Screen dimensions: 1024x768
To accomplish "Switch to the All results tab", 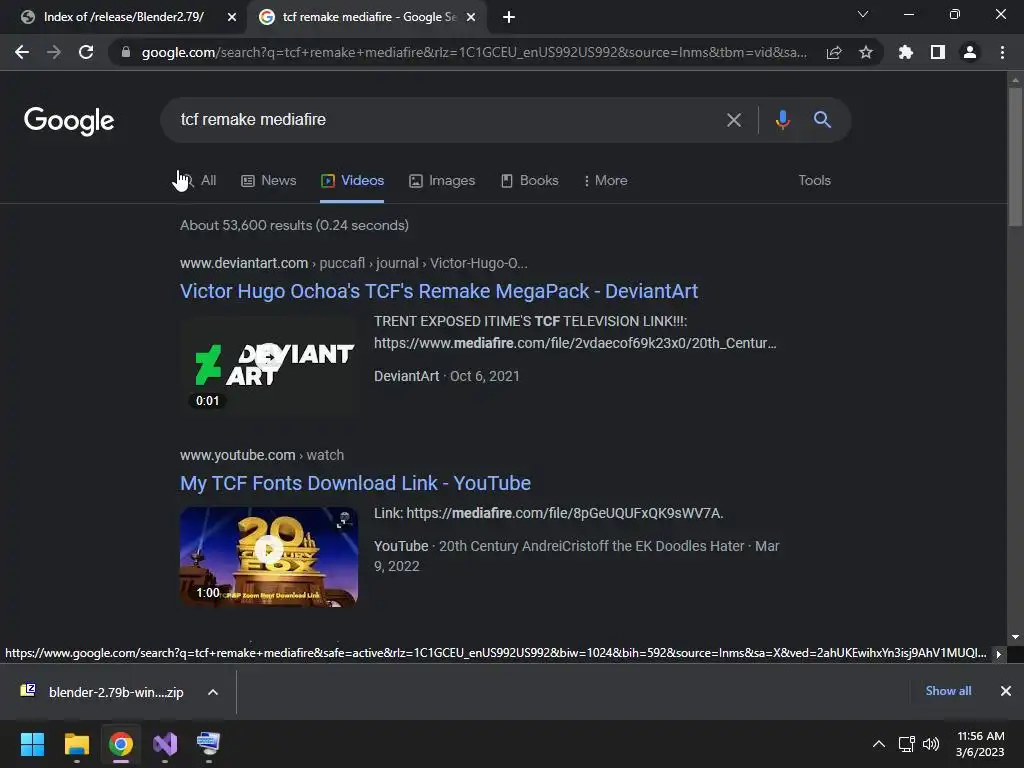I will [x=198, y=181].
